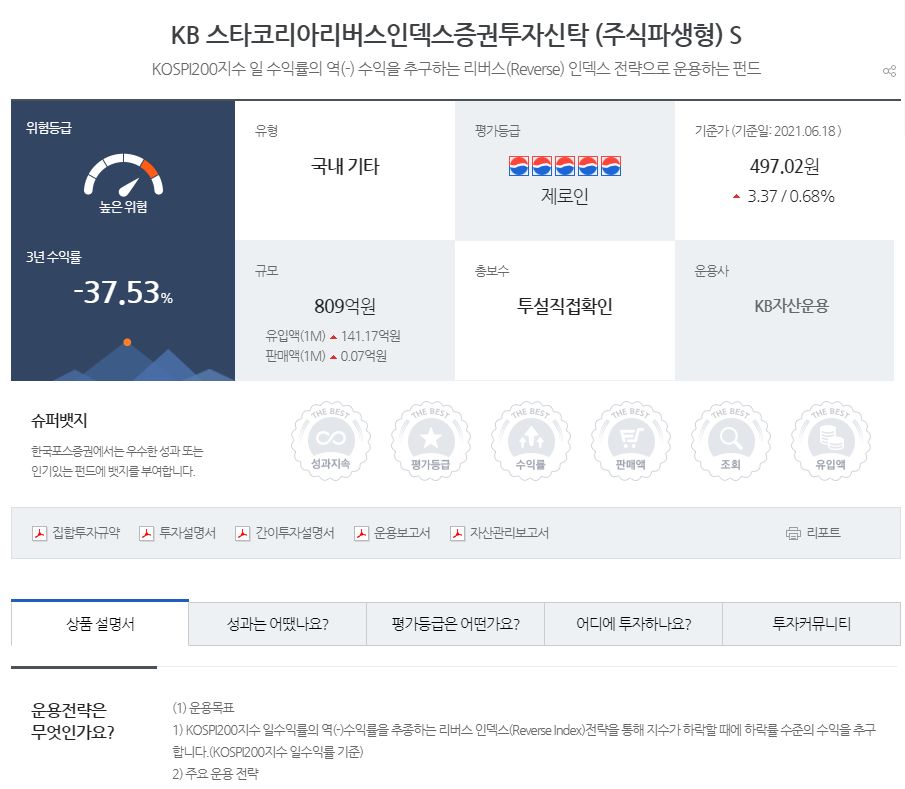Click the PDF icon next to 간이투자설명서
This screenshot has width=905, height=789.
click(242, 533)
